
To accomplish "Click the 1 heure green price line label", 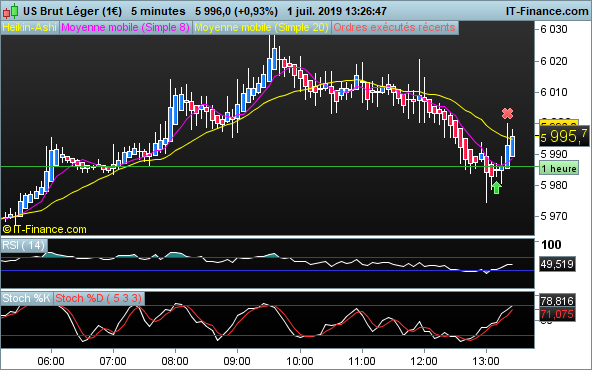I will (x=558, y=168).
